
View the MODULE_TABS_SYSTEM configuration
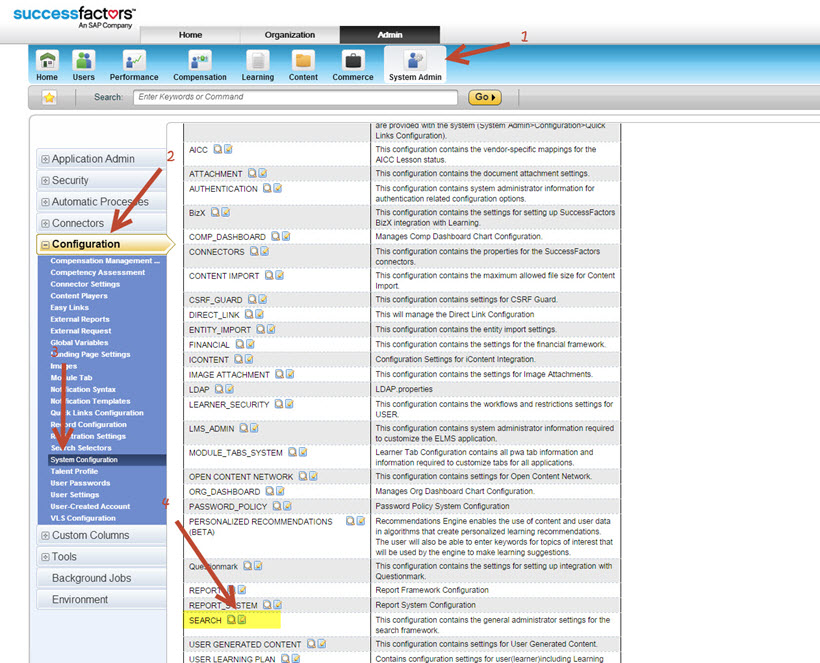pos(292,452)
